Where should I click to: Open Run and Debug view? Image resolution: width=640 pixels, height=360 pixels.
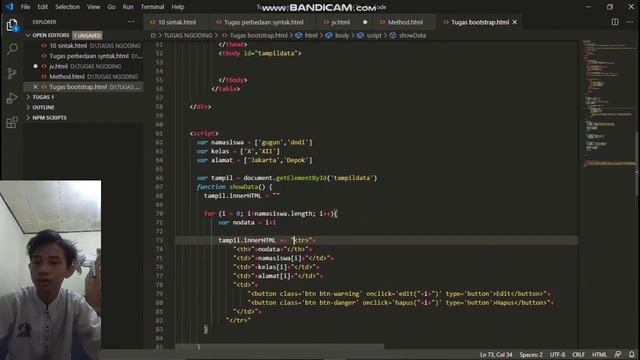point(12,98)
